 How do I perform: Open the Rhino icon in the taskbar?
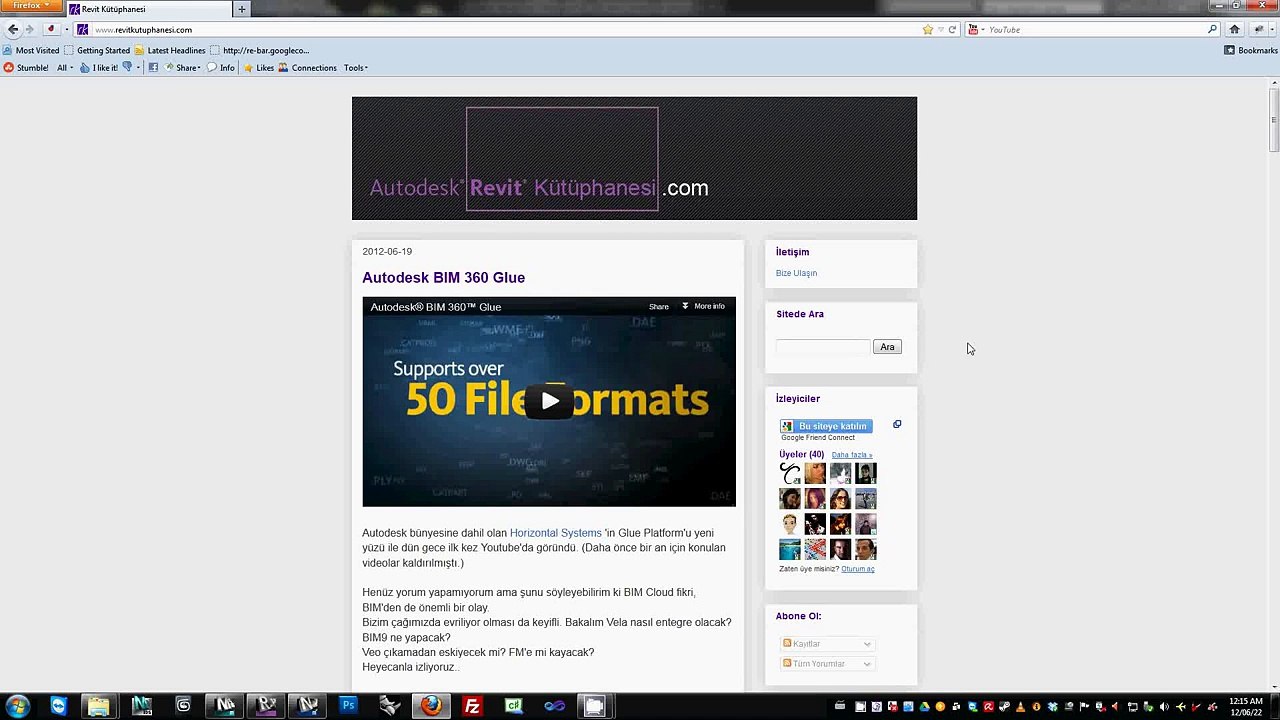pos(390,706)
